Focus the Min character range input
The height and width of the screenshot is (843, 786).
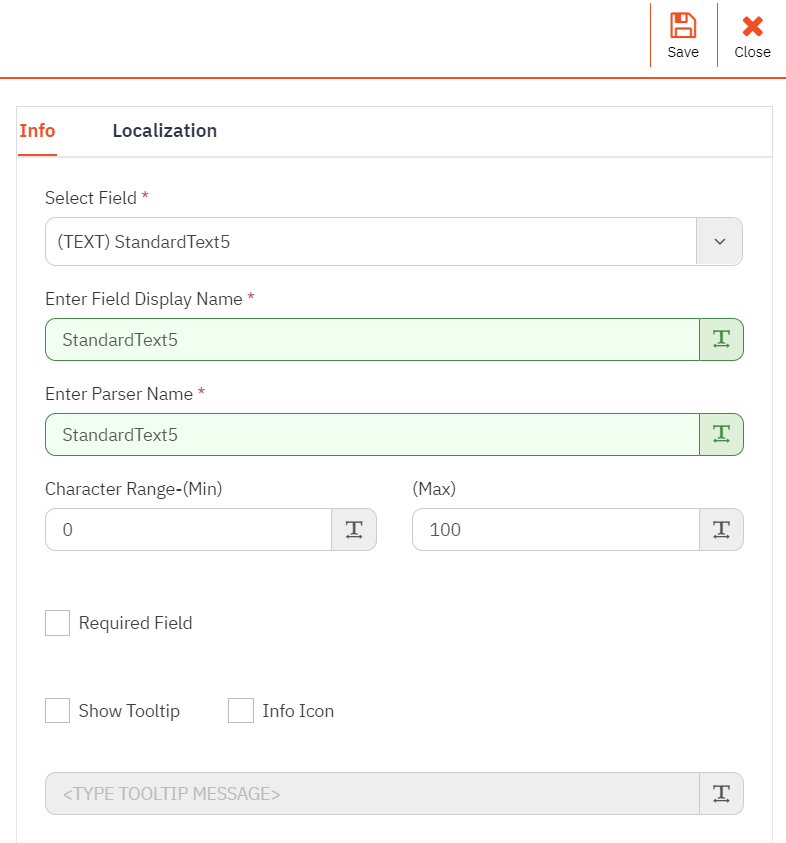coord(188,529)
